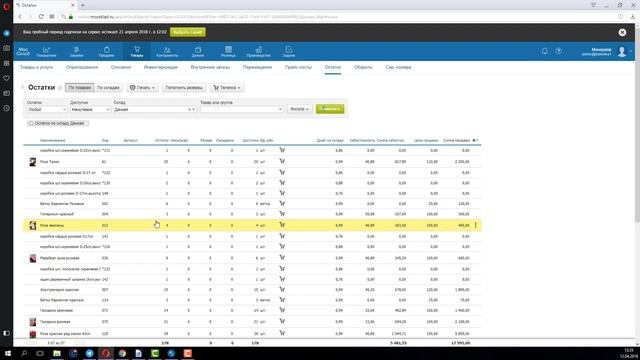This screenshot has width=640, height=360.
Task: Click the cart icon in Альстромерия красная row
Action: [x=282, y=289]
